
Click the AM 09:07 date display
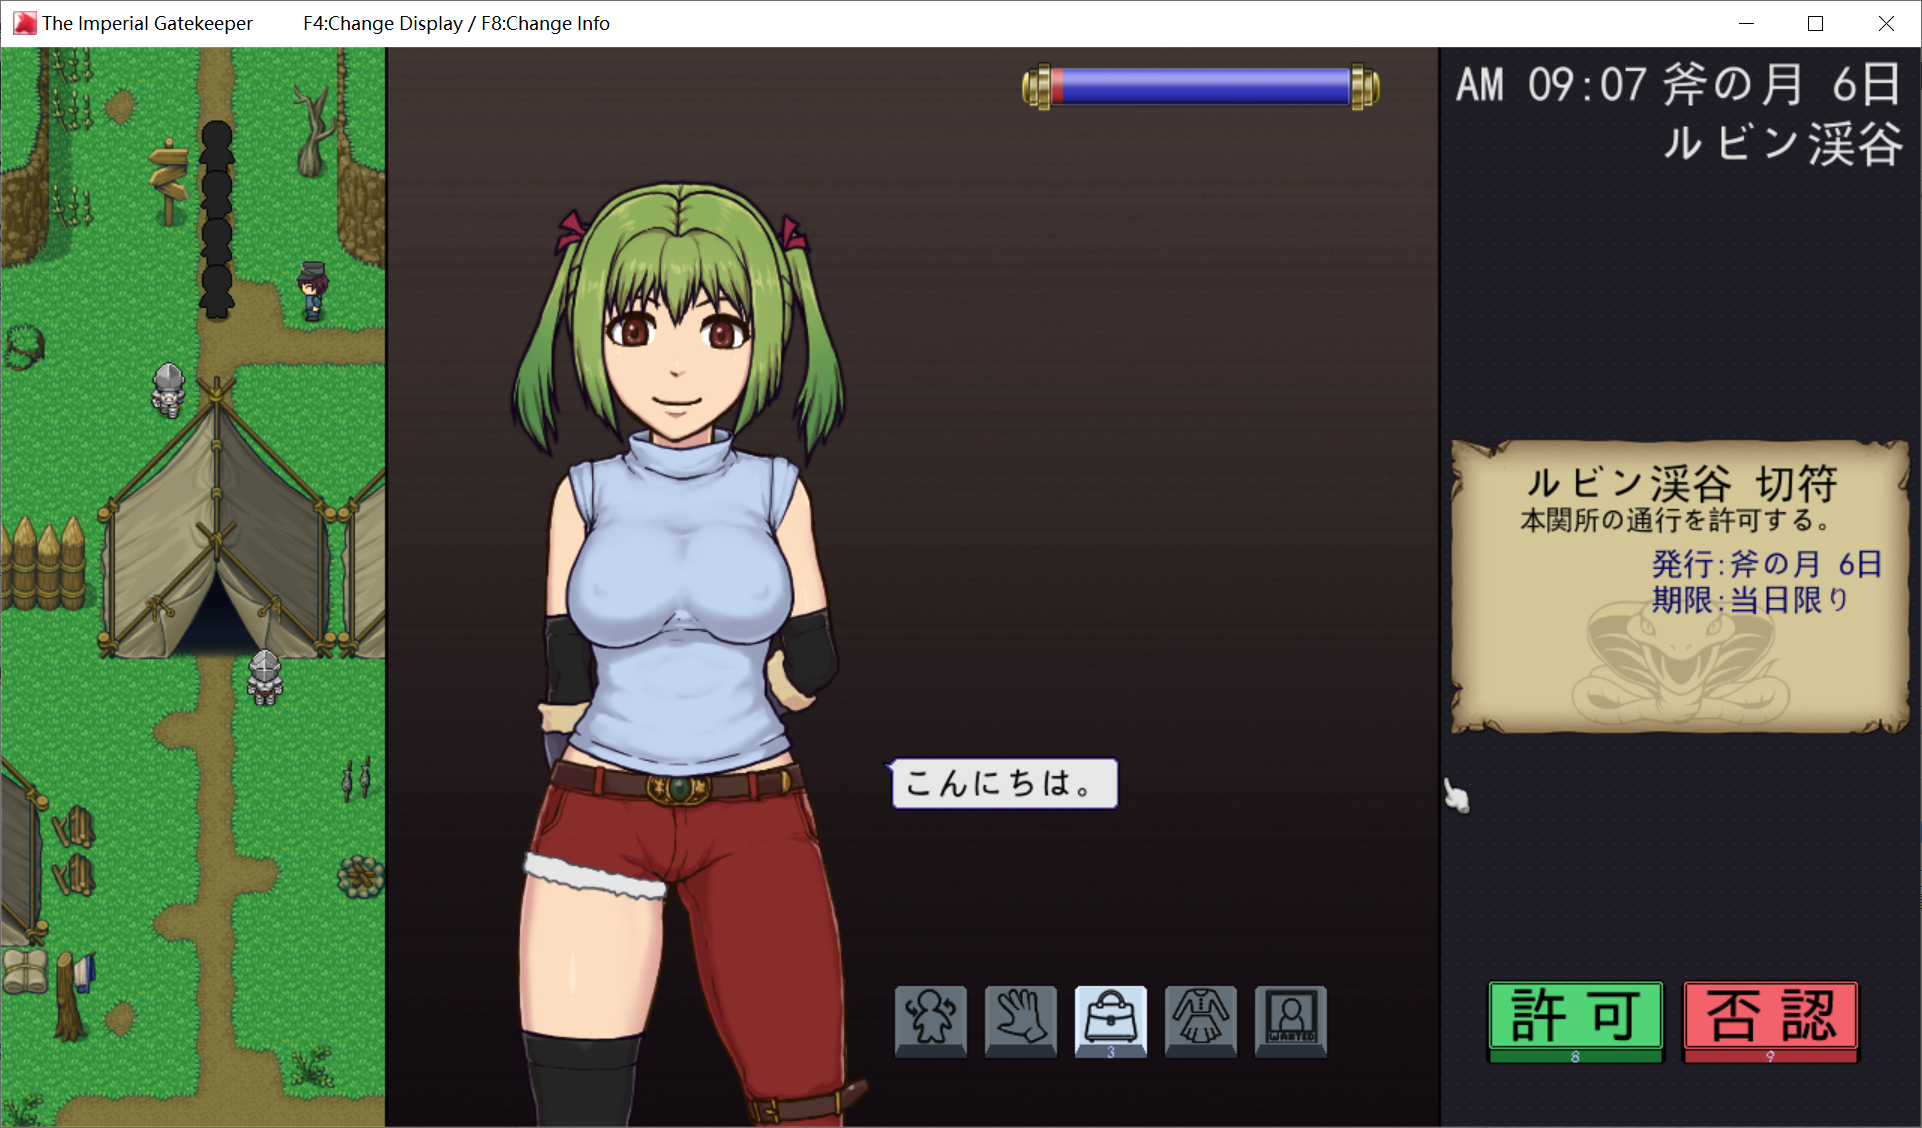click(x=1678, y=84)
